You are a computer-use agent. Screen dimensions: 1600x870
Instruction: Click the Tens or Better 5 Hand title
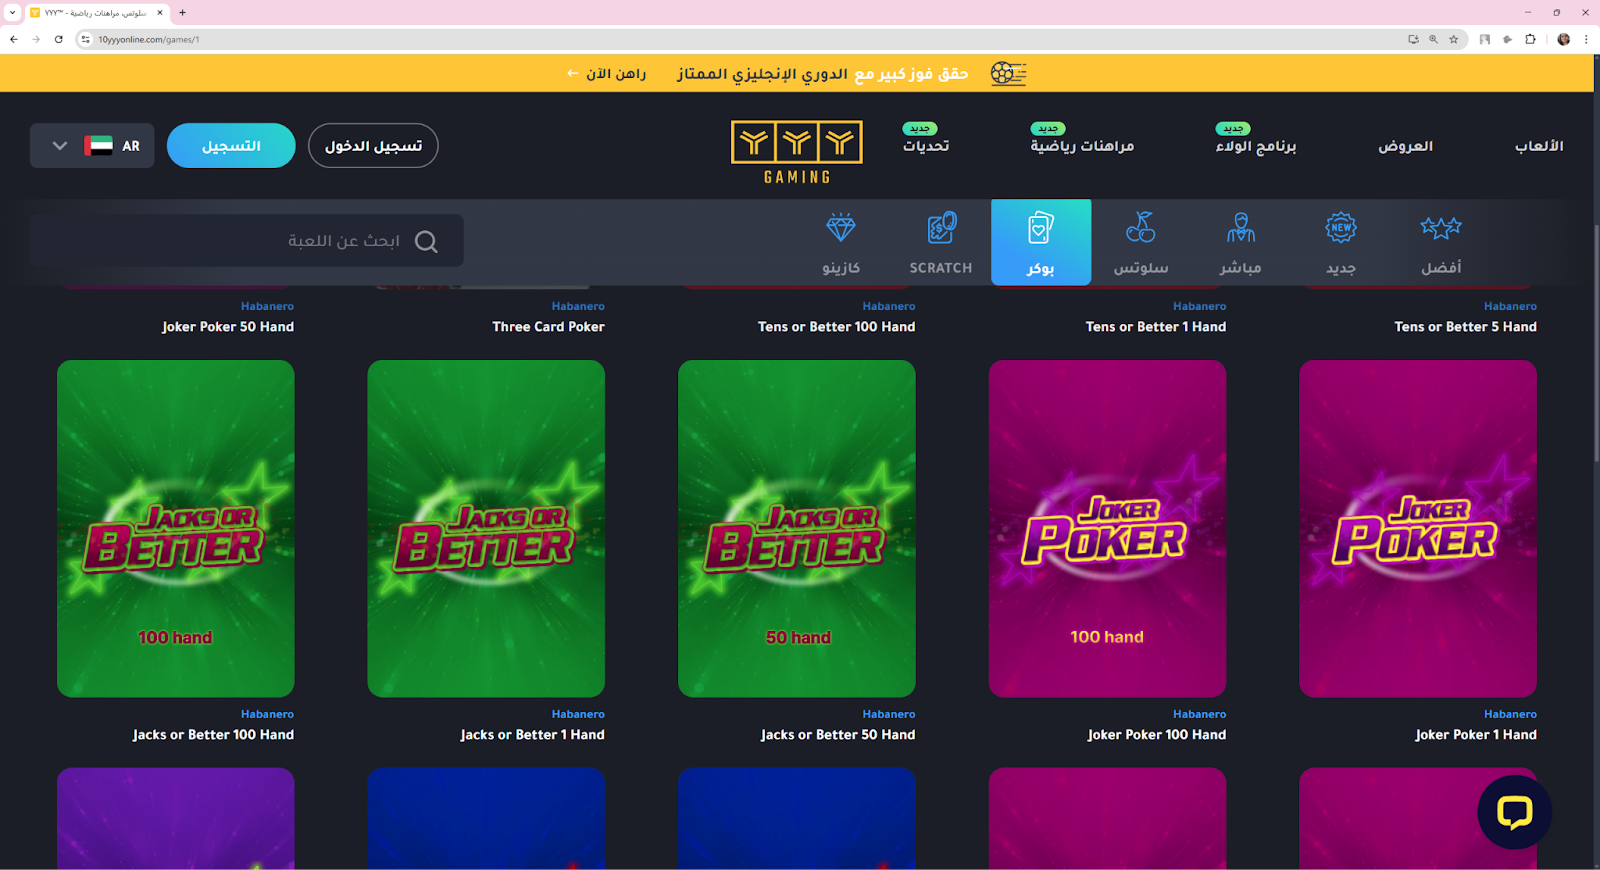(x=1466, y=327)
